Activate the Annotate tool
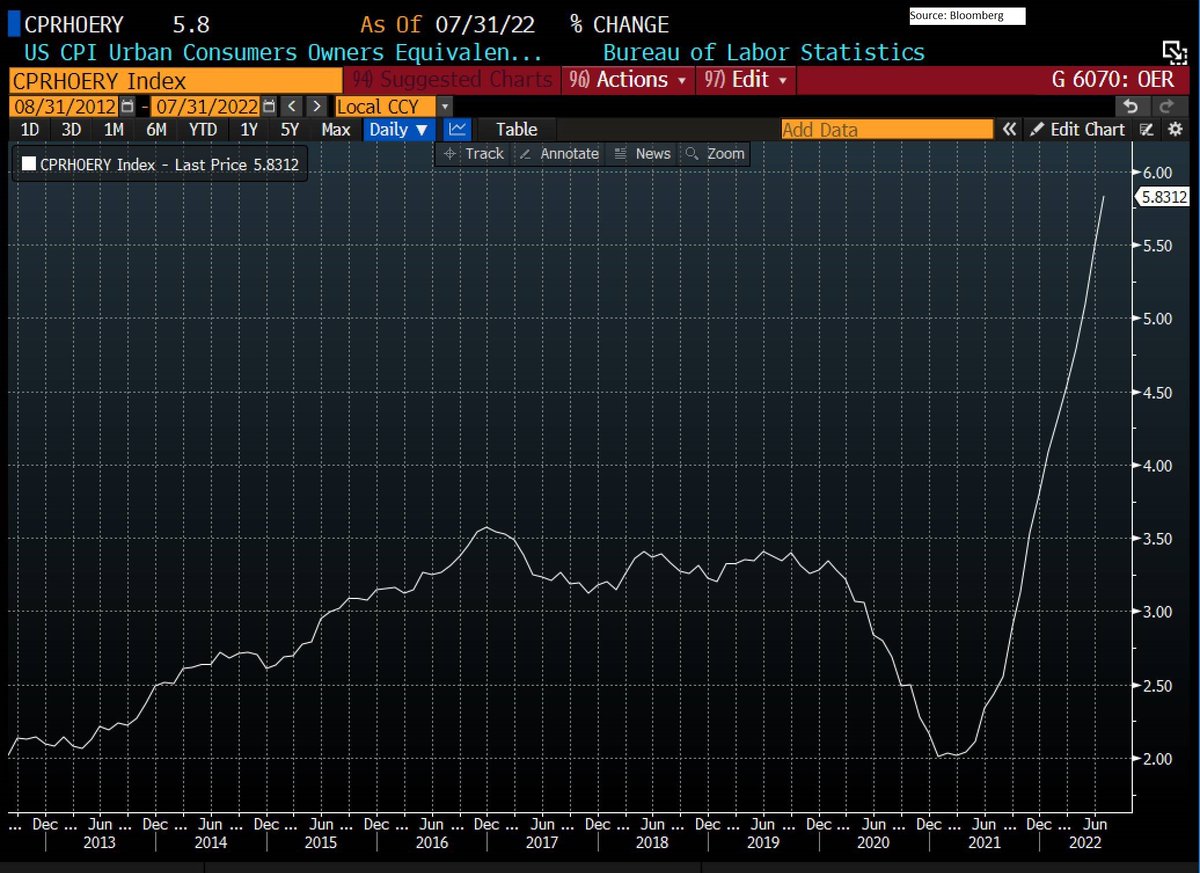Screen dimensions: 1200x873 (558, 153)
